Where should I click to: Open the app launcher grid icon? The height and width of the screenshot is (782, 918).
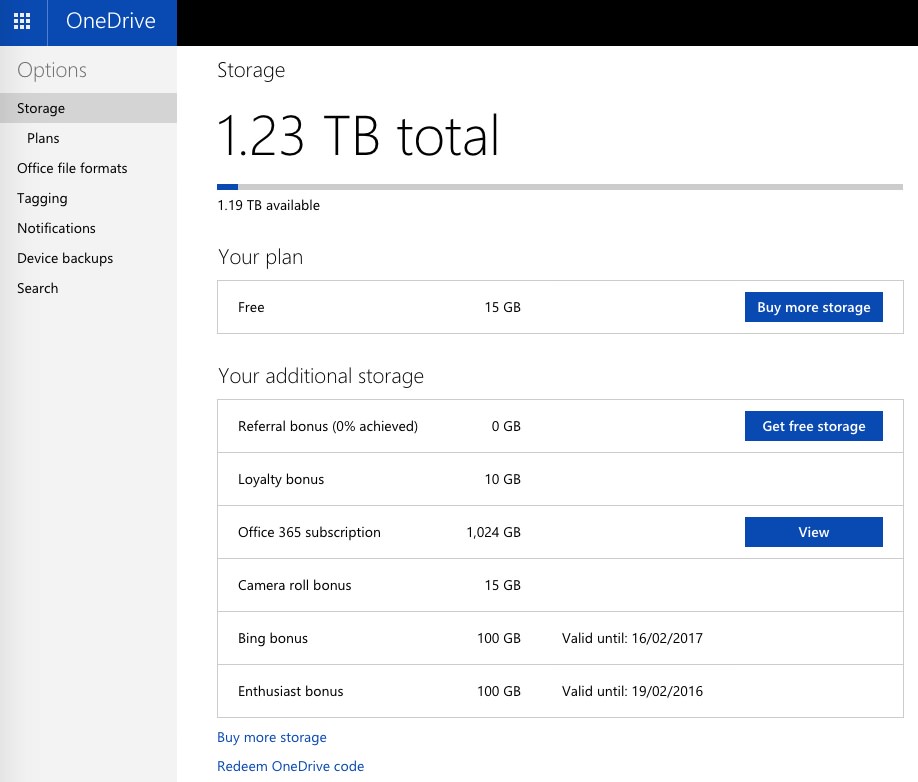tap(22, 21)
